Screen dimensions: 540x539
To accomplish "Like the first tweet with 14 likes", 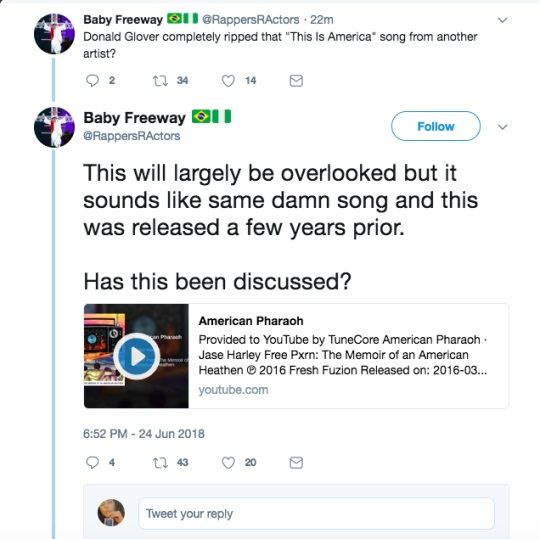I will pos(228,81).
